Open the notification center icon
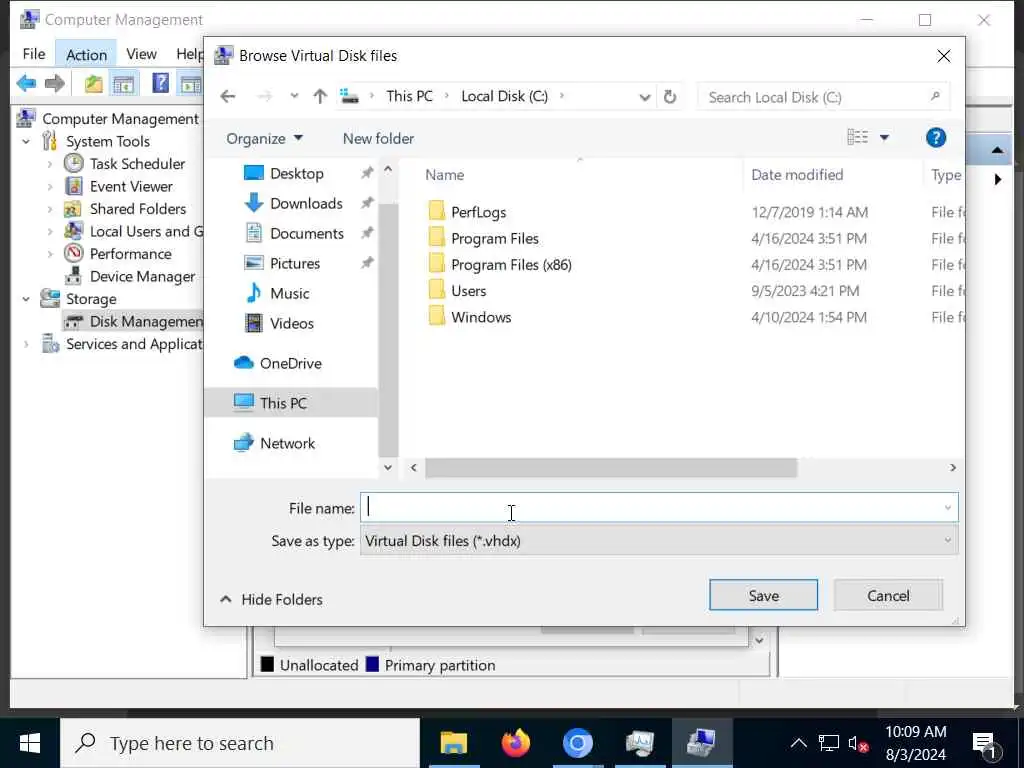Image resolution: width=1024 pixels, height=768 pixels. (x=983, y=744)
